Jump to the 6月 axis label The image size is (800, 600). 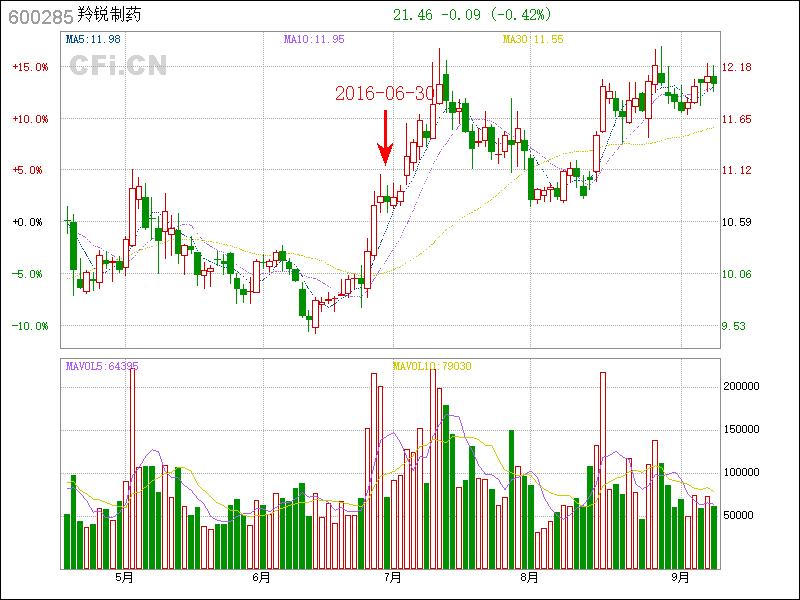pyautogui.click(x=261, y=578)
